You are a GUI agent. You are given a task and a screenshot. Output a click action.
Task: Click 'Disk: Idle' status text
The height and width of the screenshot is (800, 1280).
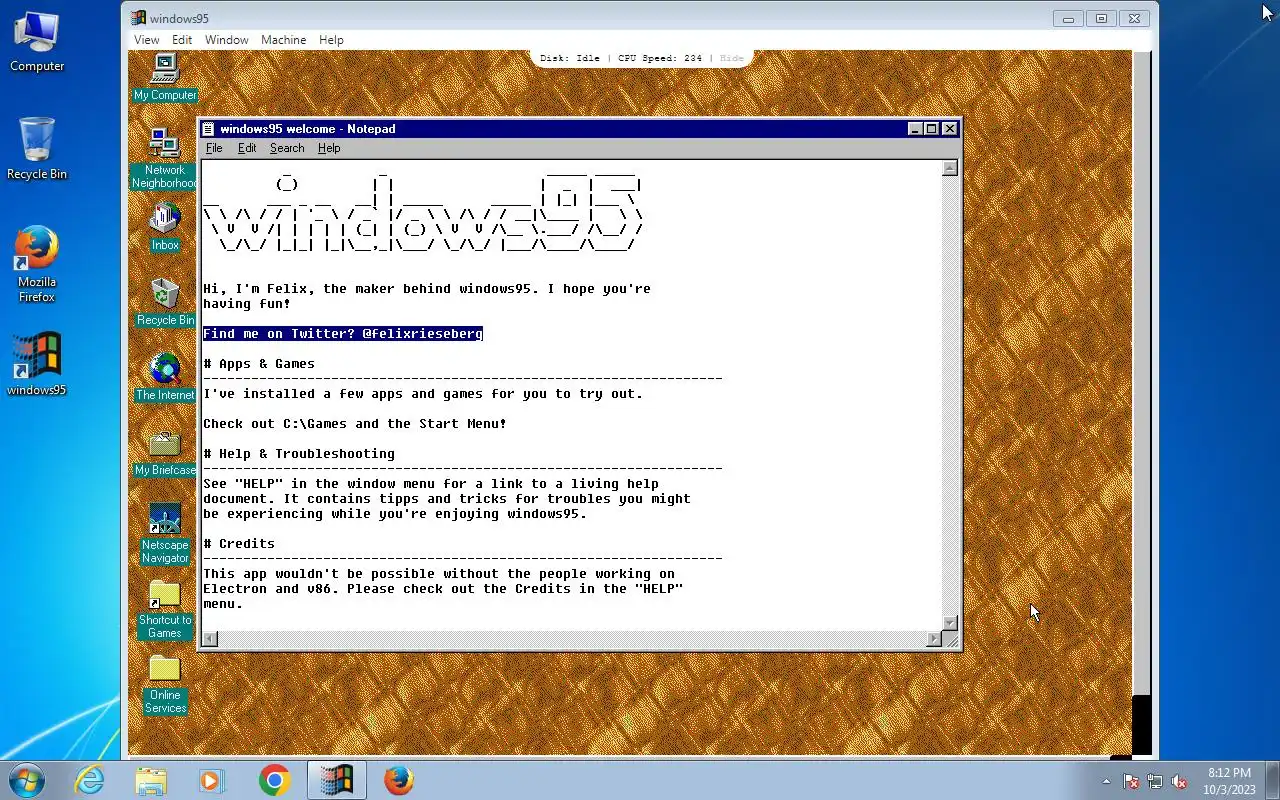tap(570, 58)
